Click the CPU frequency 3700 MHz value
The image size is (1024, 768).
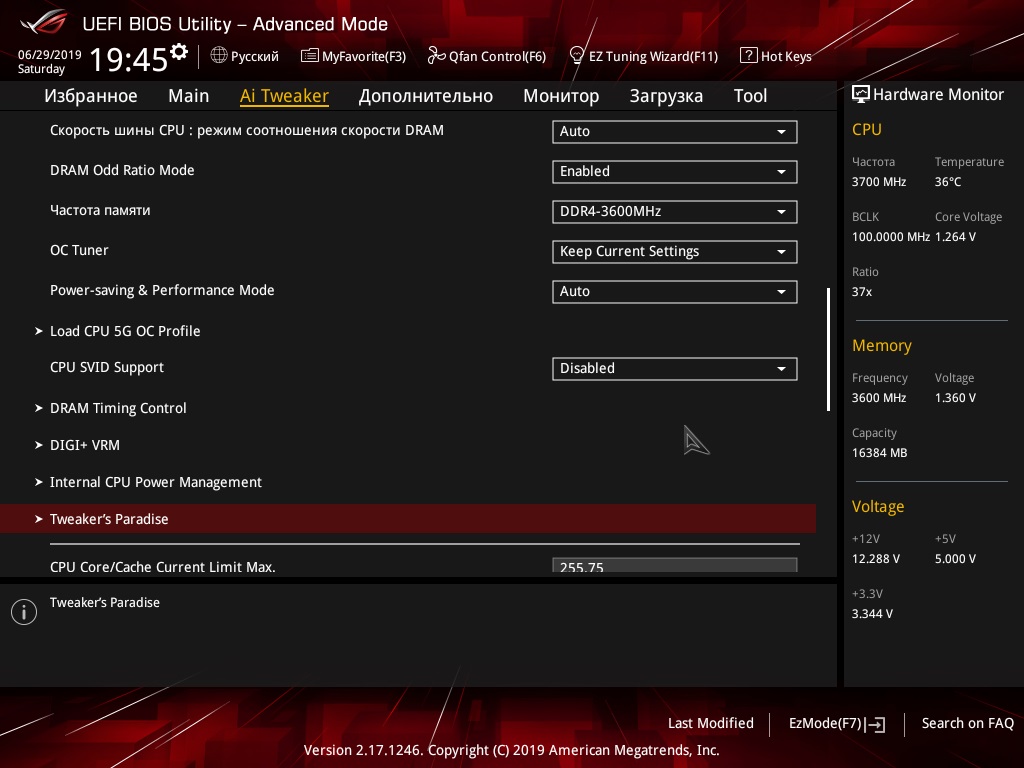(x=879, y=182)
